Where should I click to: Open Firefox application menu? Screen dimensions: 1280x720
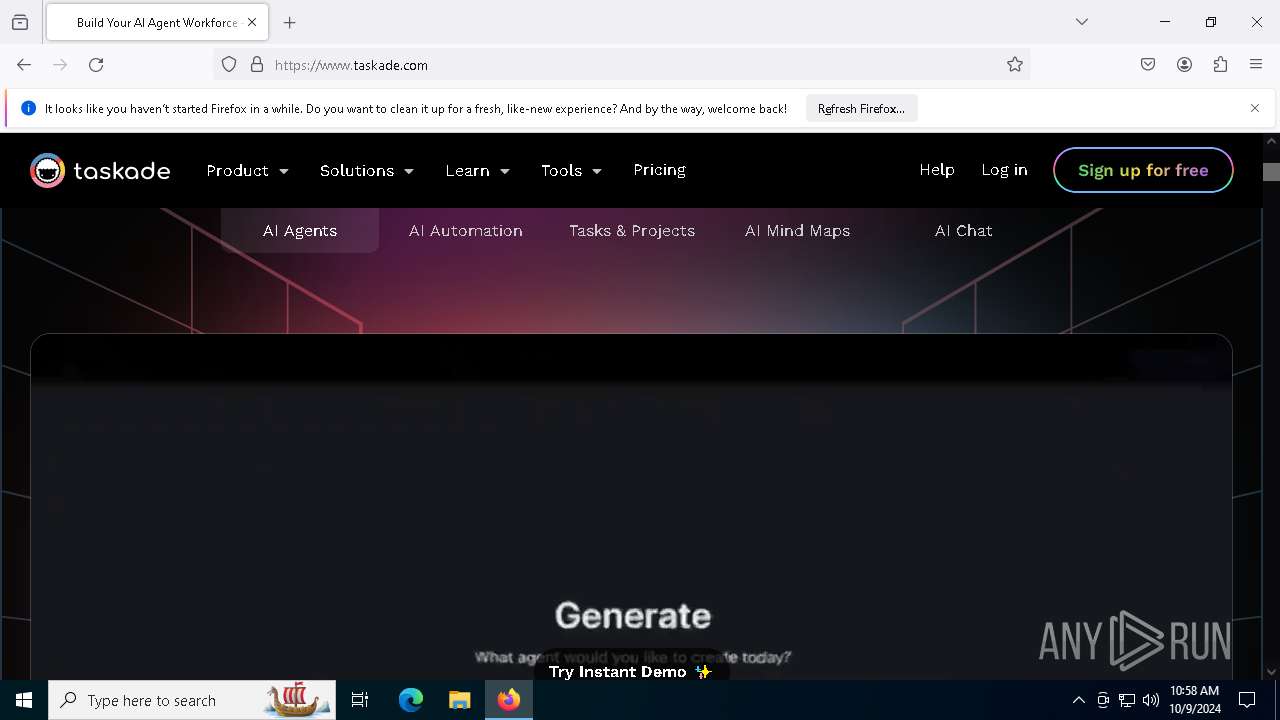click(x=1256, y=65)
